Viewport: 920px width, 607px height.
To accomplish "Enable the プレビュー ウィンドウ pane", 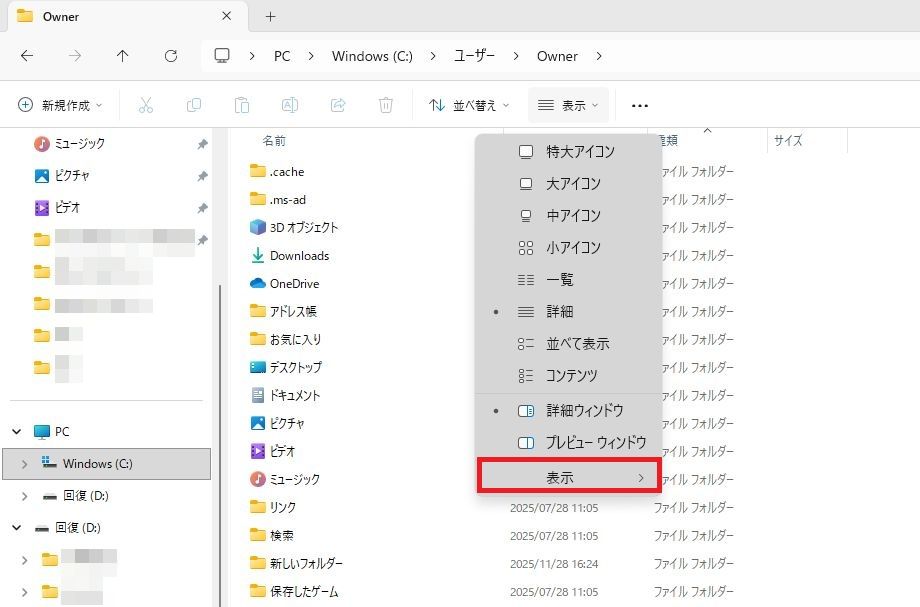I will point(595,442).
